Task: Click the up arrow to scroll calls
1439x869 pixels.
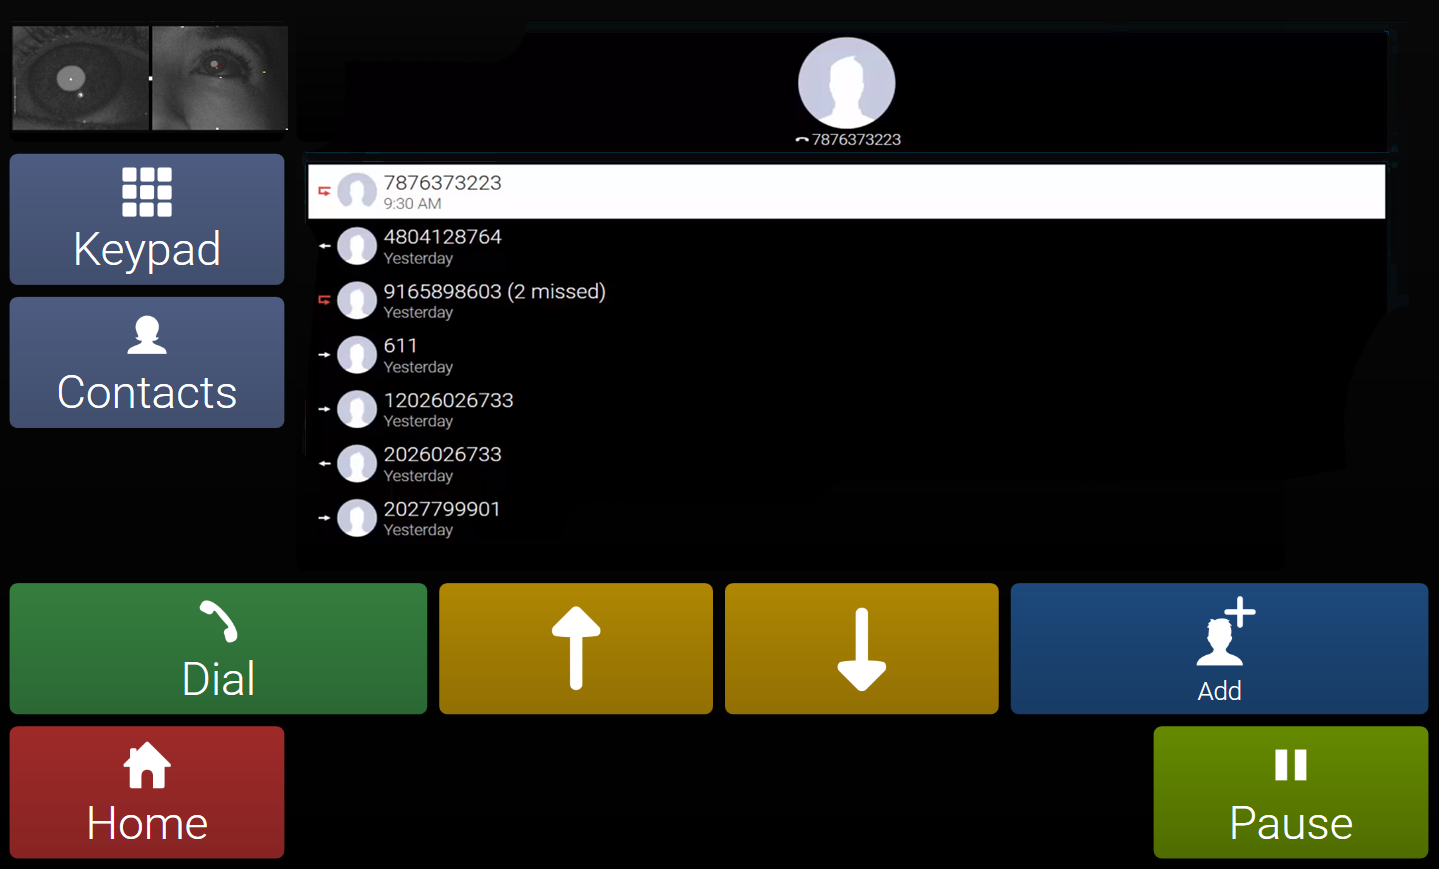Action: click(x=575, y=648)
